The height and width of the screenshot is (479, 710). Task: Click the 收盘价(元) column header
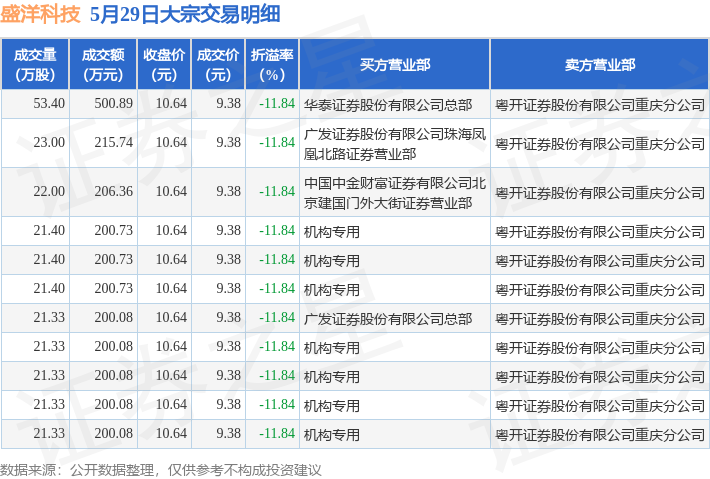pos(164,64)
